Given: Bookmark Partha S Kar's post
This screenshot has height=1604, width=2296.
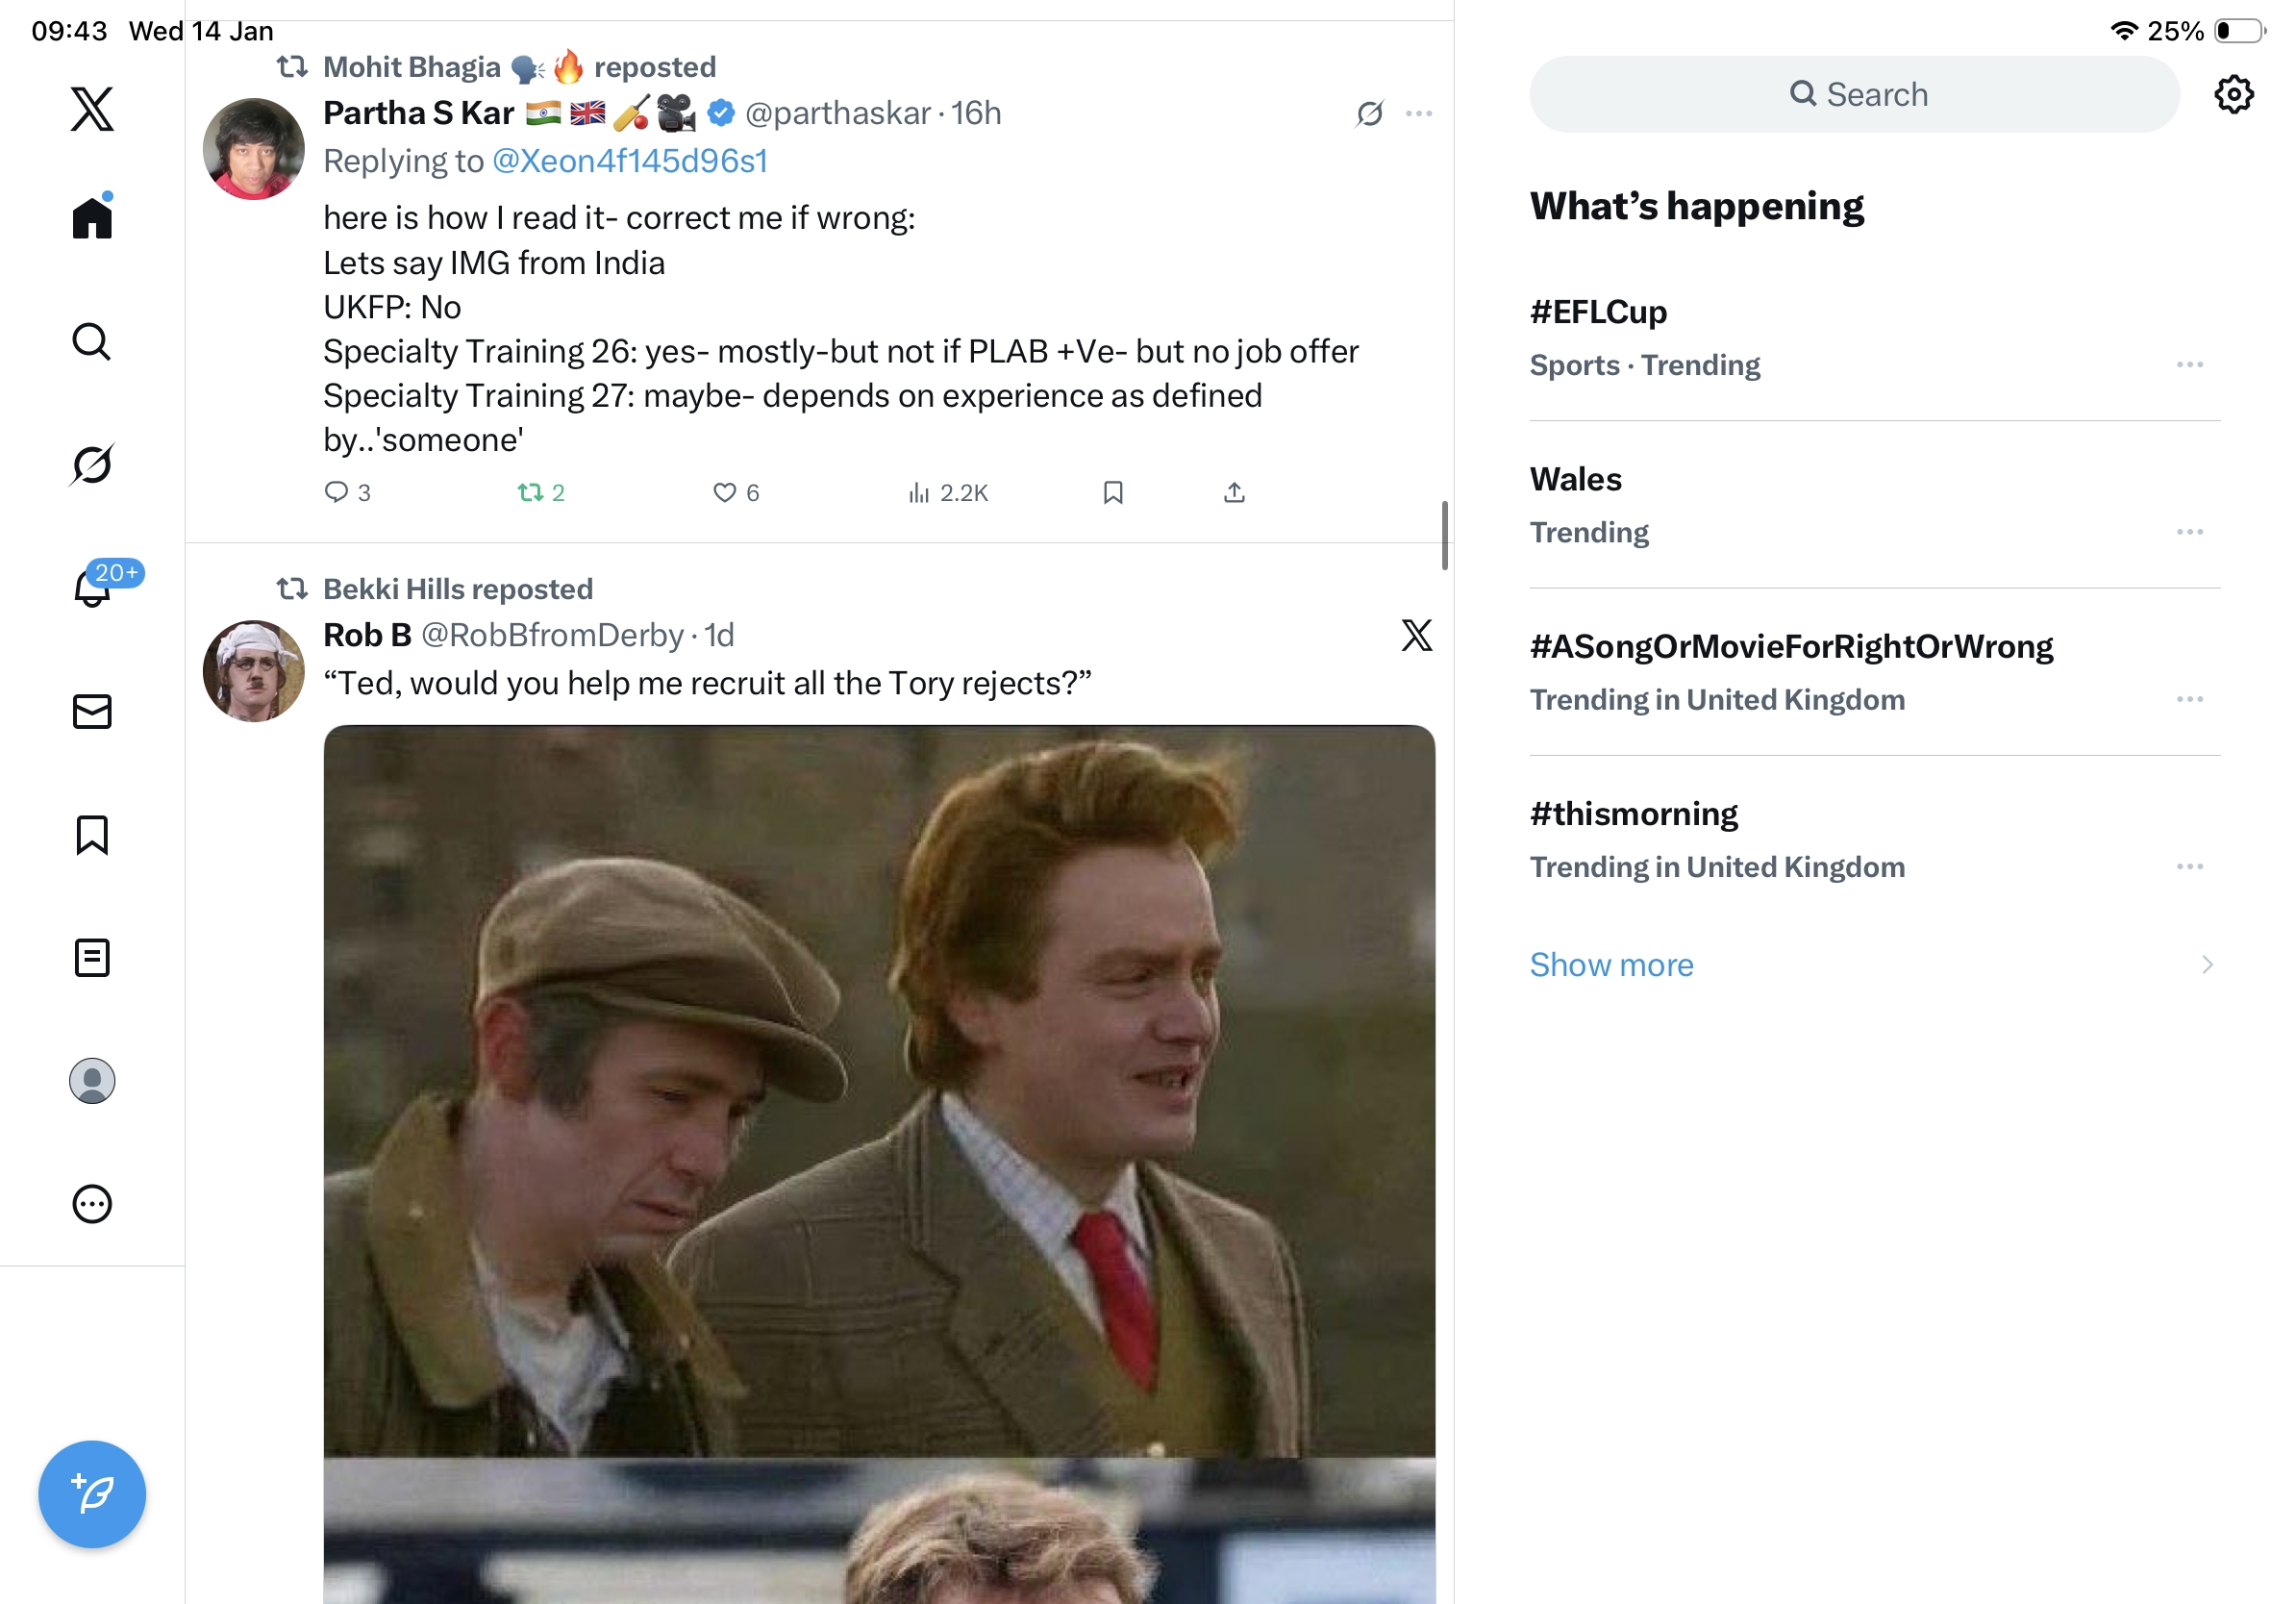Looking at the screenshot, I should pos(1113,492).
